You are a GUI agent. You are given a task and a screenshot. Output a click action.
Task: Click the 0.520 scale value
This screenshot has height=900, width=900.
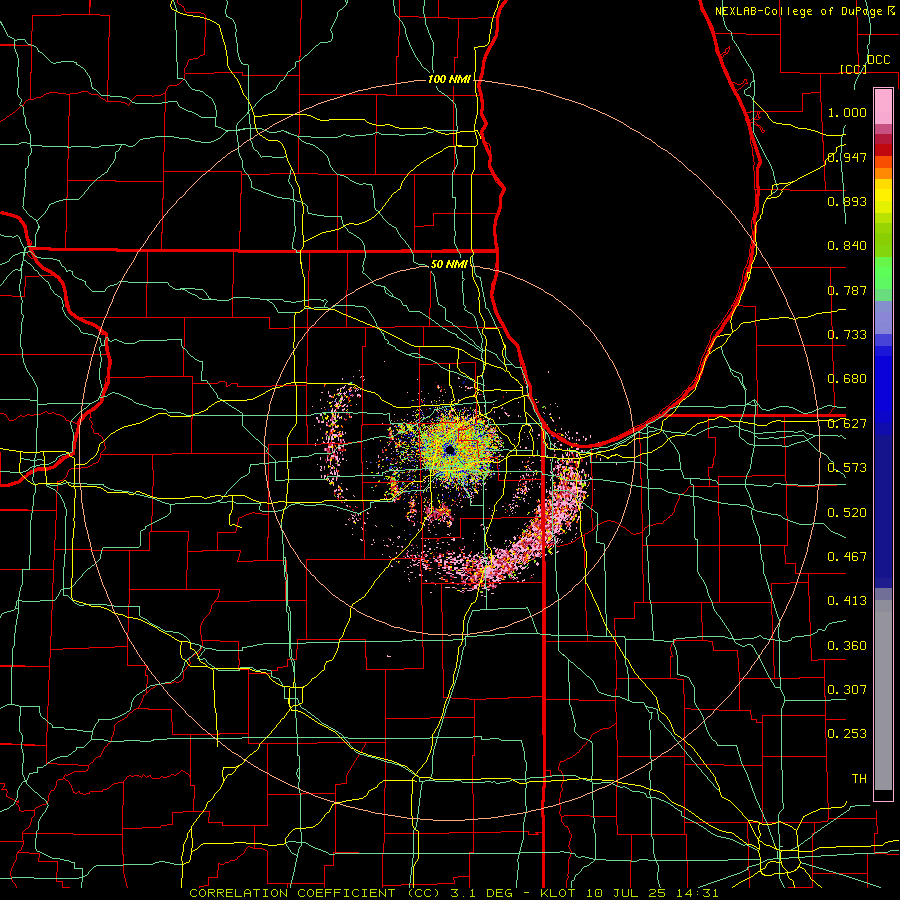click(847, 513)
